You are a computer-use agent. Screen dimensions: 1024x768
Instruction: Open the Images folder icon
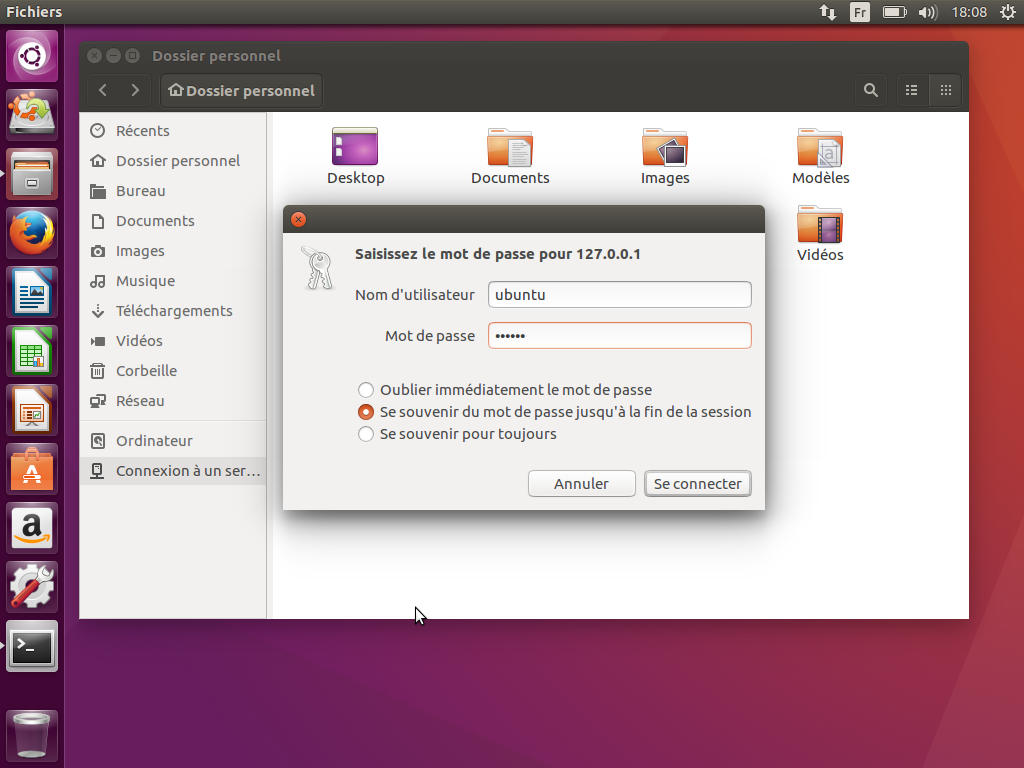[x=665, y=148]
